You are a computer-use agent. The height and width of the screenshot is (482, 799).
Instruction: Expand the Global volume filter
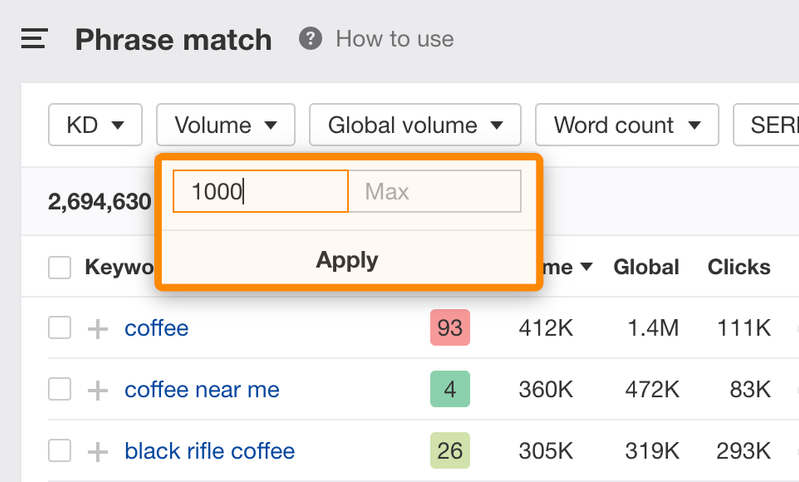pos(415,125)
